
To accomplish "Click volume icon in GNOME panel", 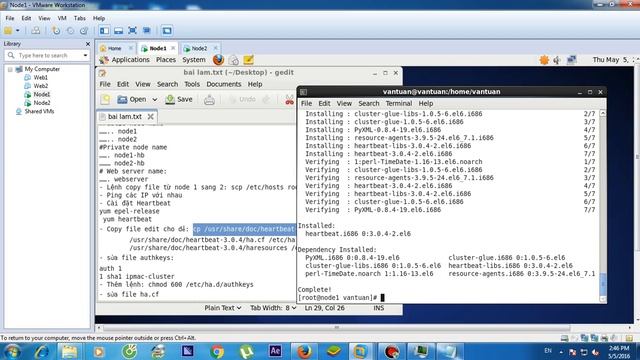I will (x=557, y=60).
